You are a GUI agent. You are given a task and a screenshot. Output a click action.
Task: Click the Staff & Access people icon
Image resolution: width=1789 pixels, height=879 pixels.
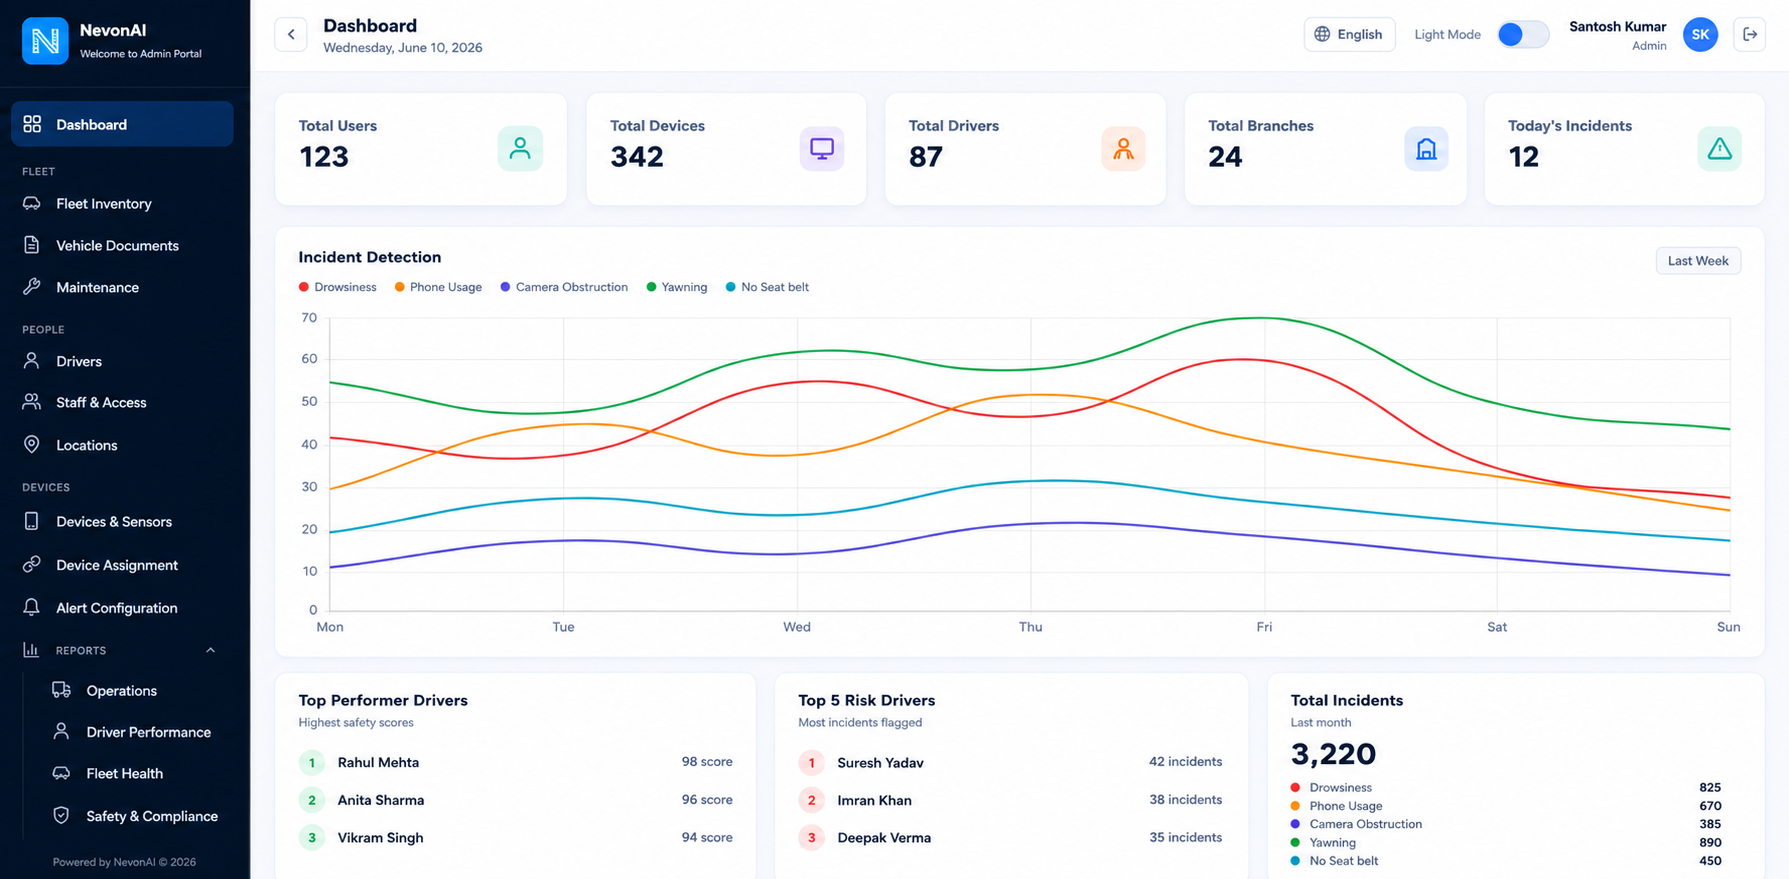click(32, 402)
